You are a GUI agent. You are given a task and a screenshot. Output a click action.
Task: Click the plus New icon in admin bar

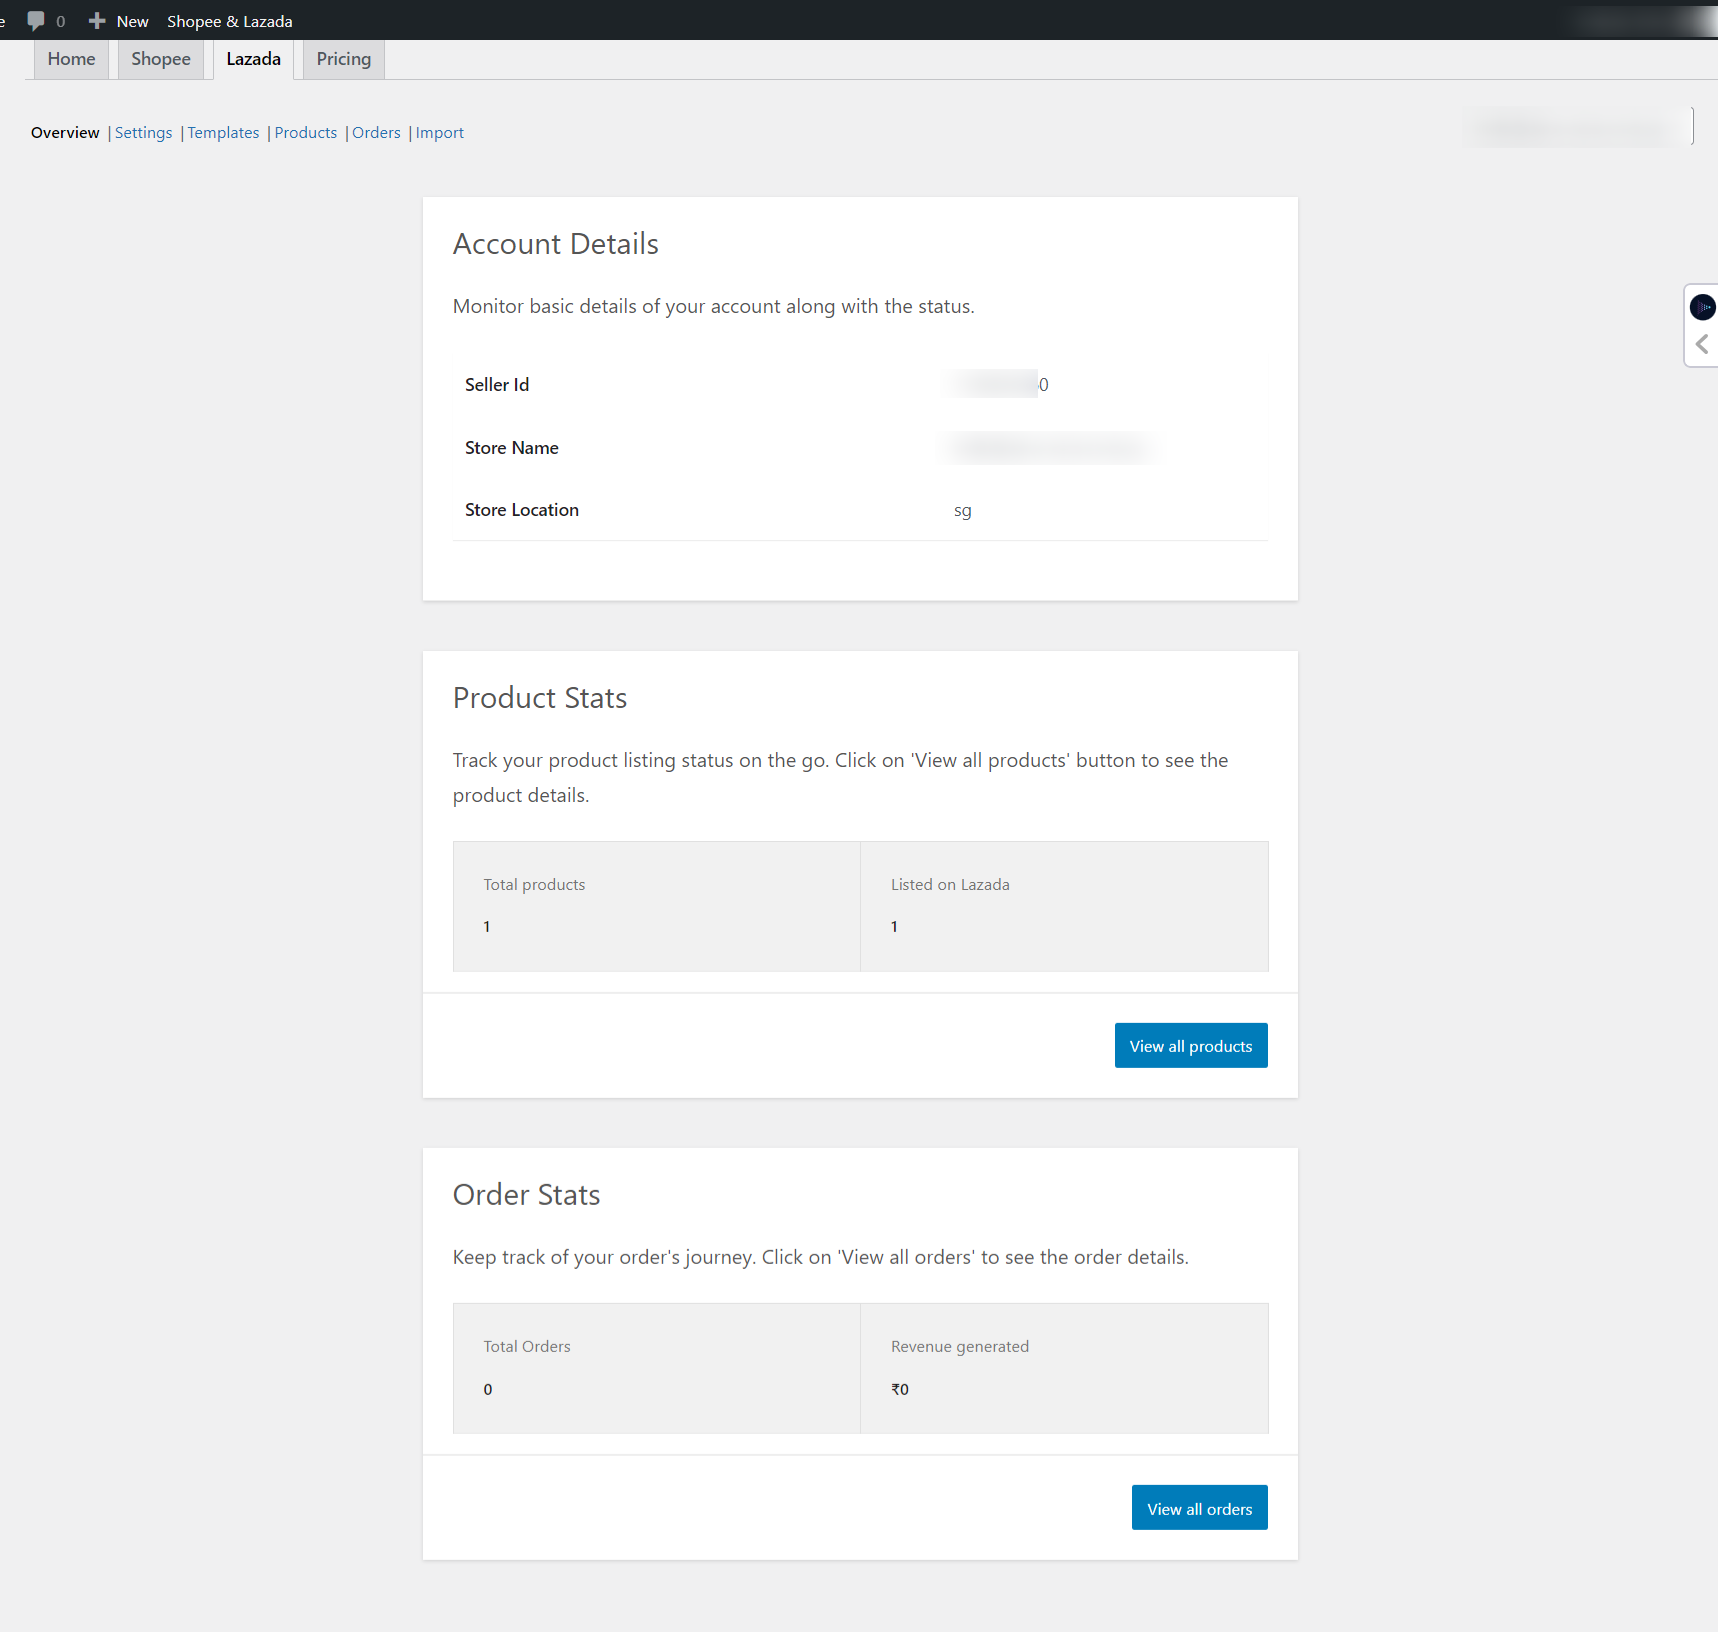[x=97, y=21]
